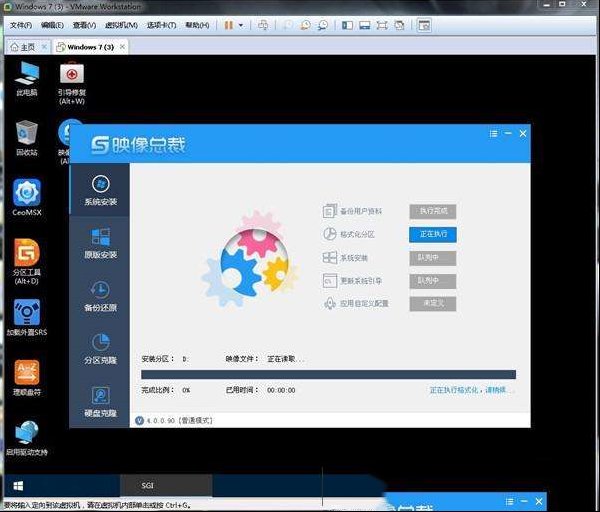This screenshot has height=512, width=600.
Task: Click the console view toolbar icon
Action: coord(424,26)
